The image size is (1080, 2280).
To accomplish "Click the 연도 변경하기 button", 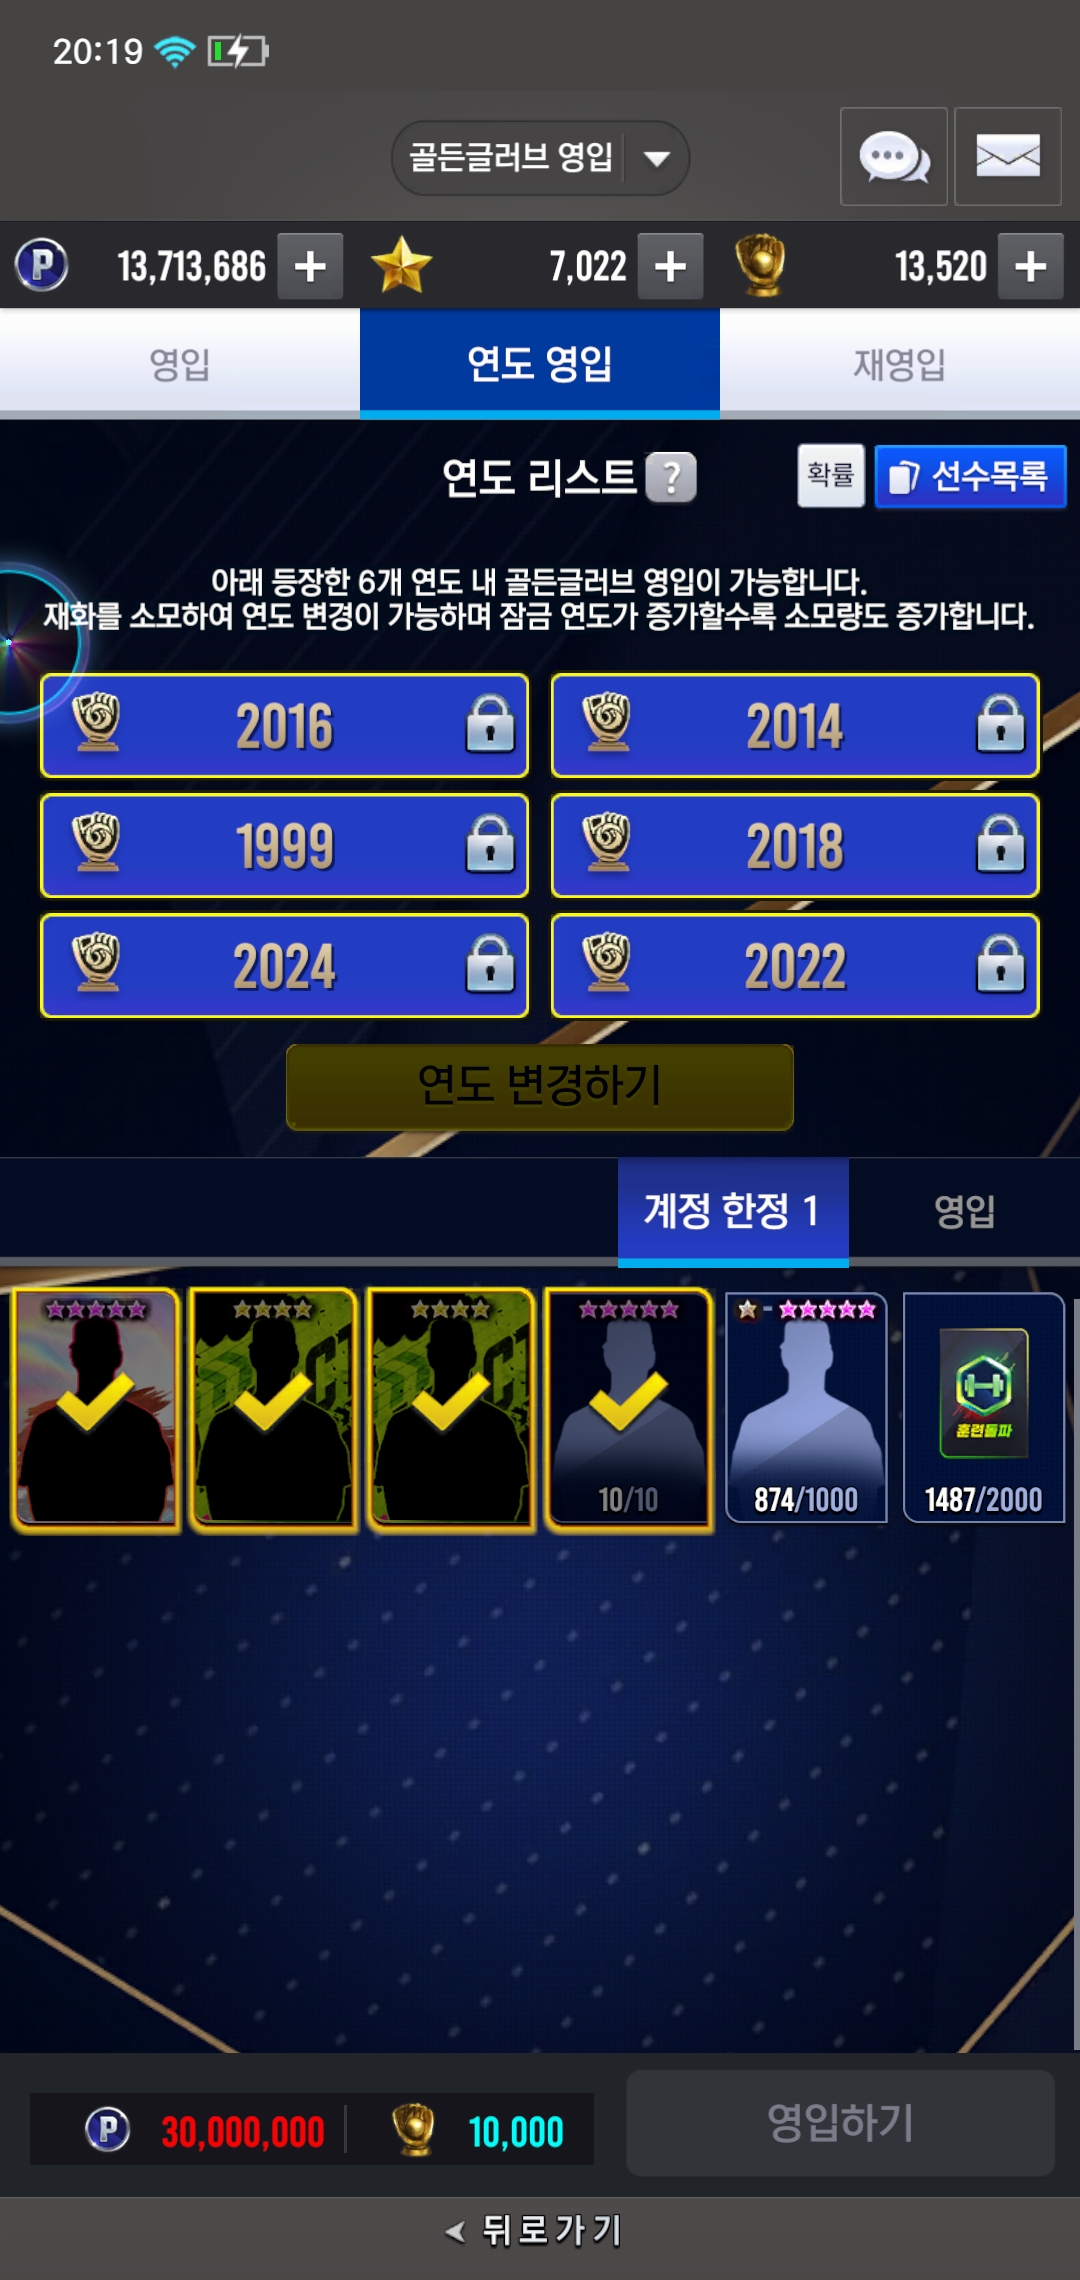I will (x=540, y=1087).
